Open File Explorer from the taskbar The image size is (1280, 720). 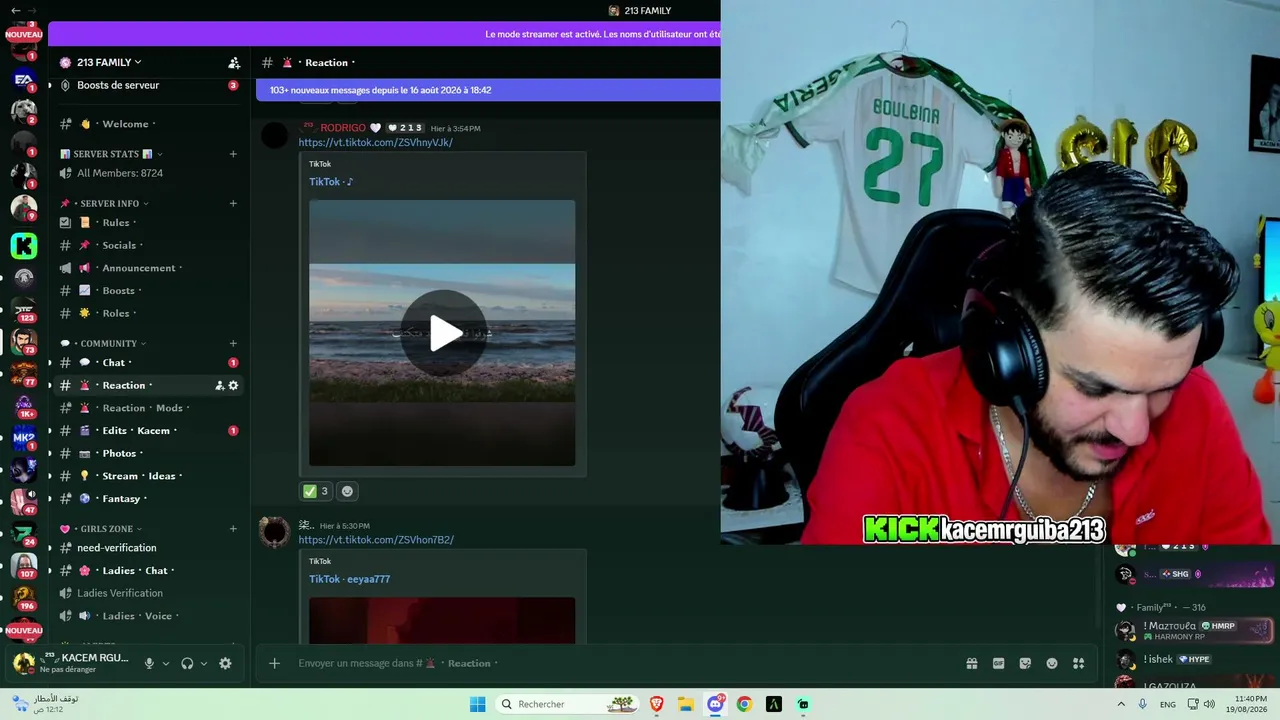686,704
